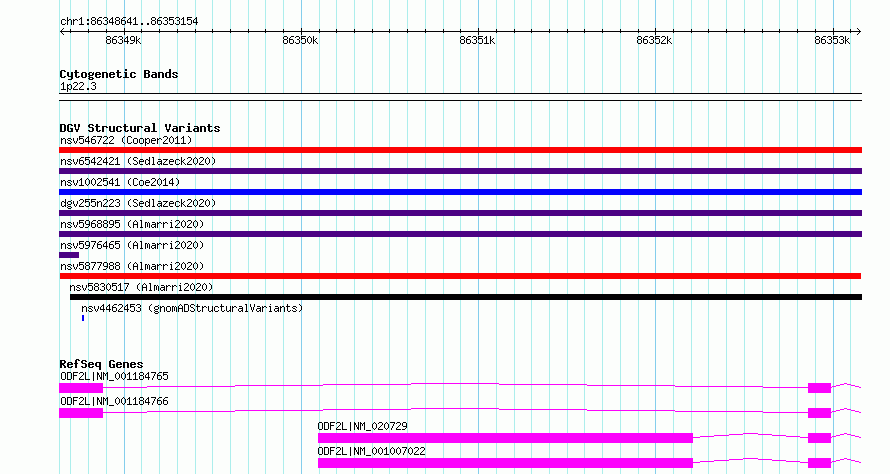The height and width of the screenshot is (474, 890).
Task: Click the blue nsv1002541 variant bar
Action: (460, 192)
